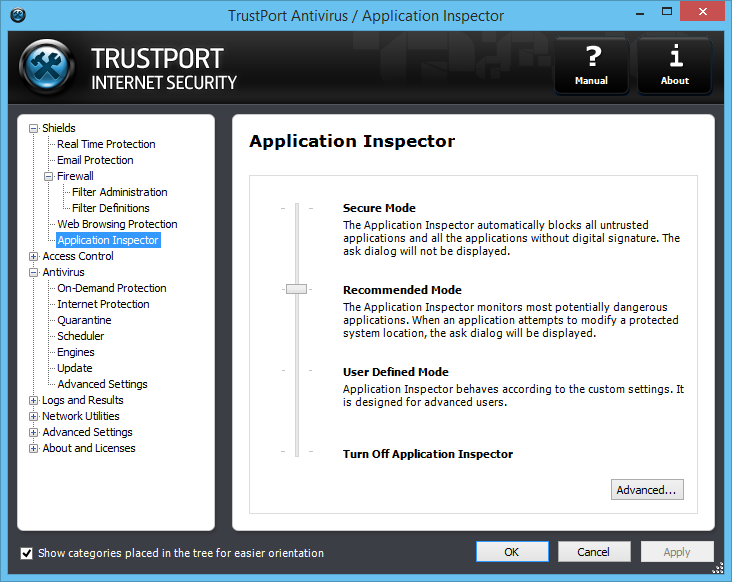This screenshot has height=582, width=732.
Task: Expand the About and Licenses node
Action: [x=34, y=449]
